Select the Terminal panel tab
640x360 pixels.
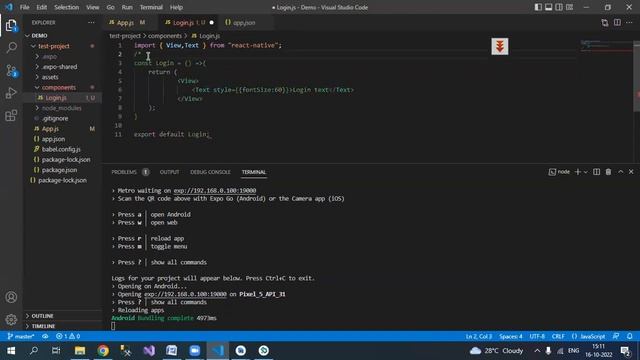coord(253,172)
